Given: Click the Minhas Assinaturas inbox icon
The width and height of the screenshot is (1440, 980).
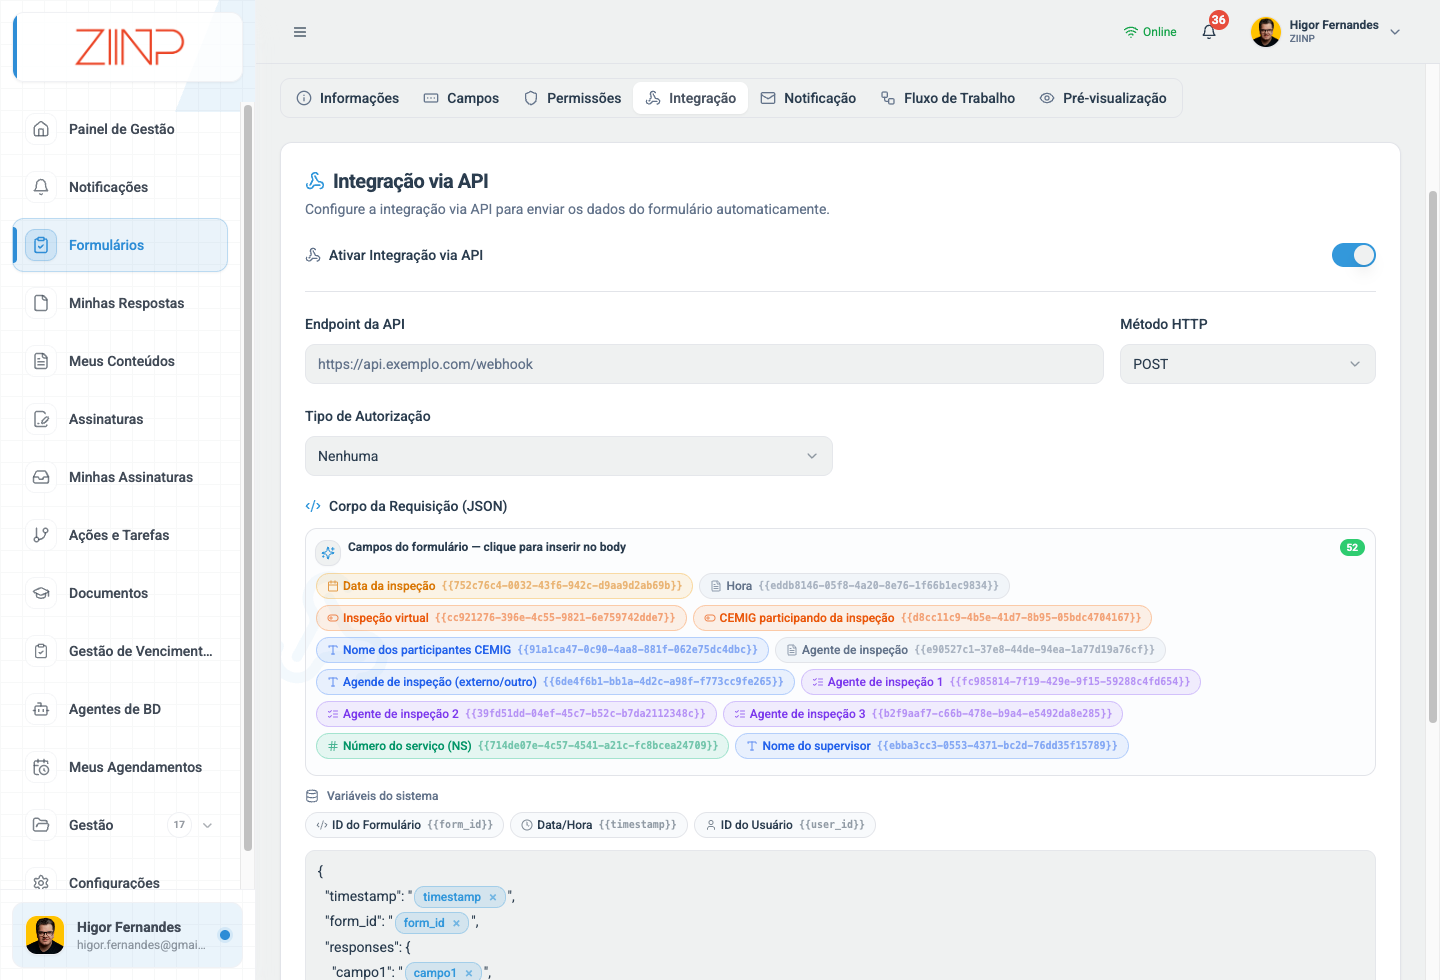Looking at the screenshot, I should (41, 477).
